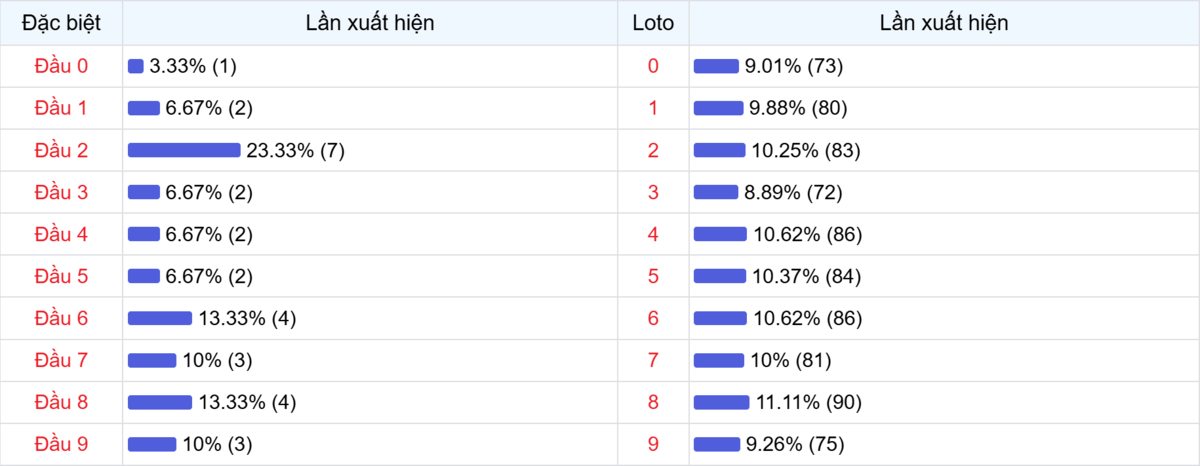Screen dimensions: 1200x466
Task: Select Loto number 0 label
Action: click(653, 66)
